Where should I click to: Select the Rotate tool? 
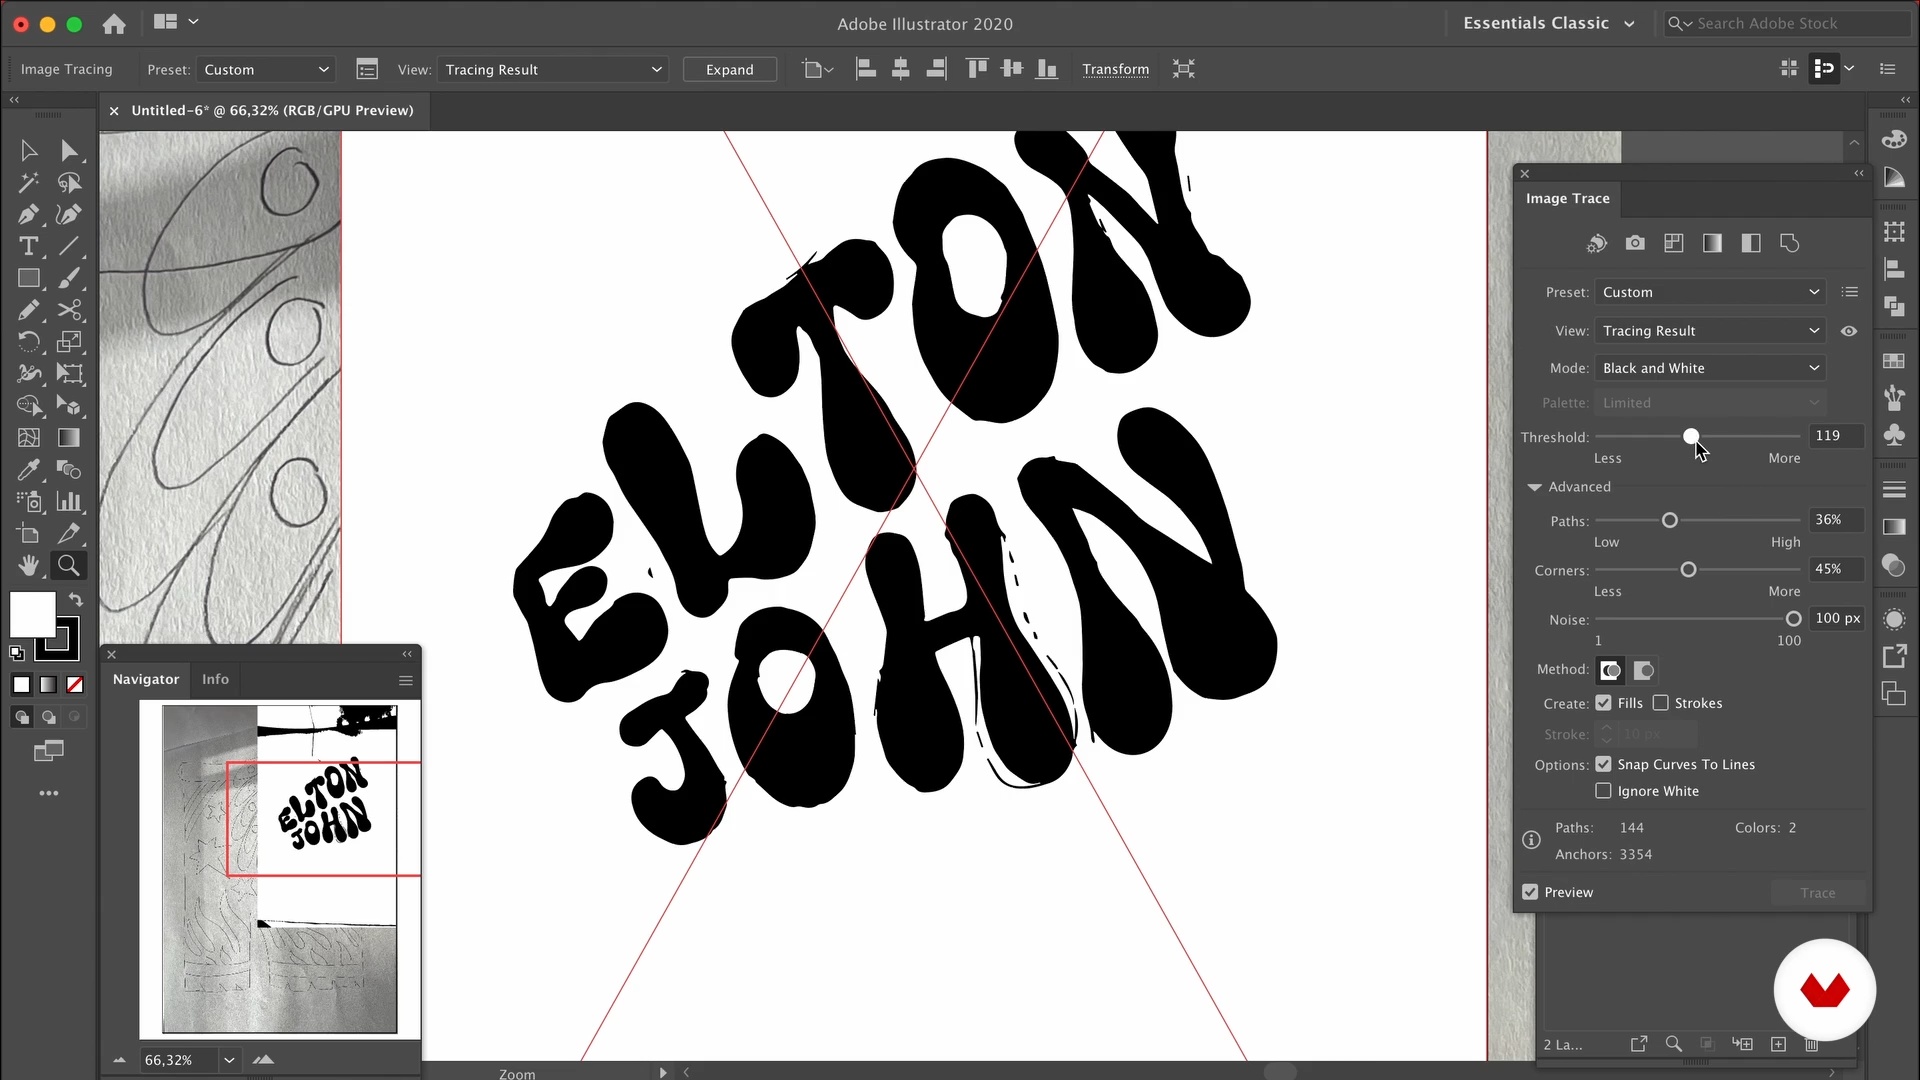(28, 342)
